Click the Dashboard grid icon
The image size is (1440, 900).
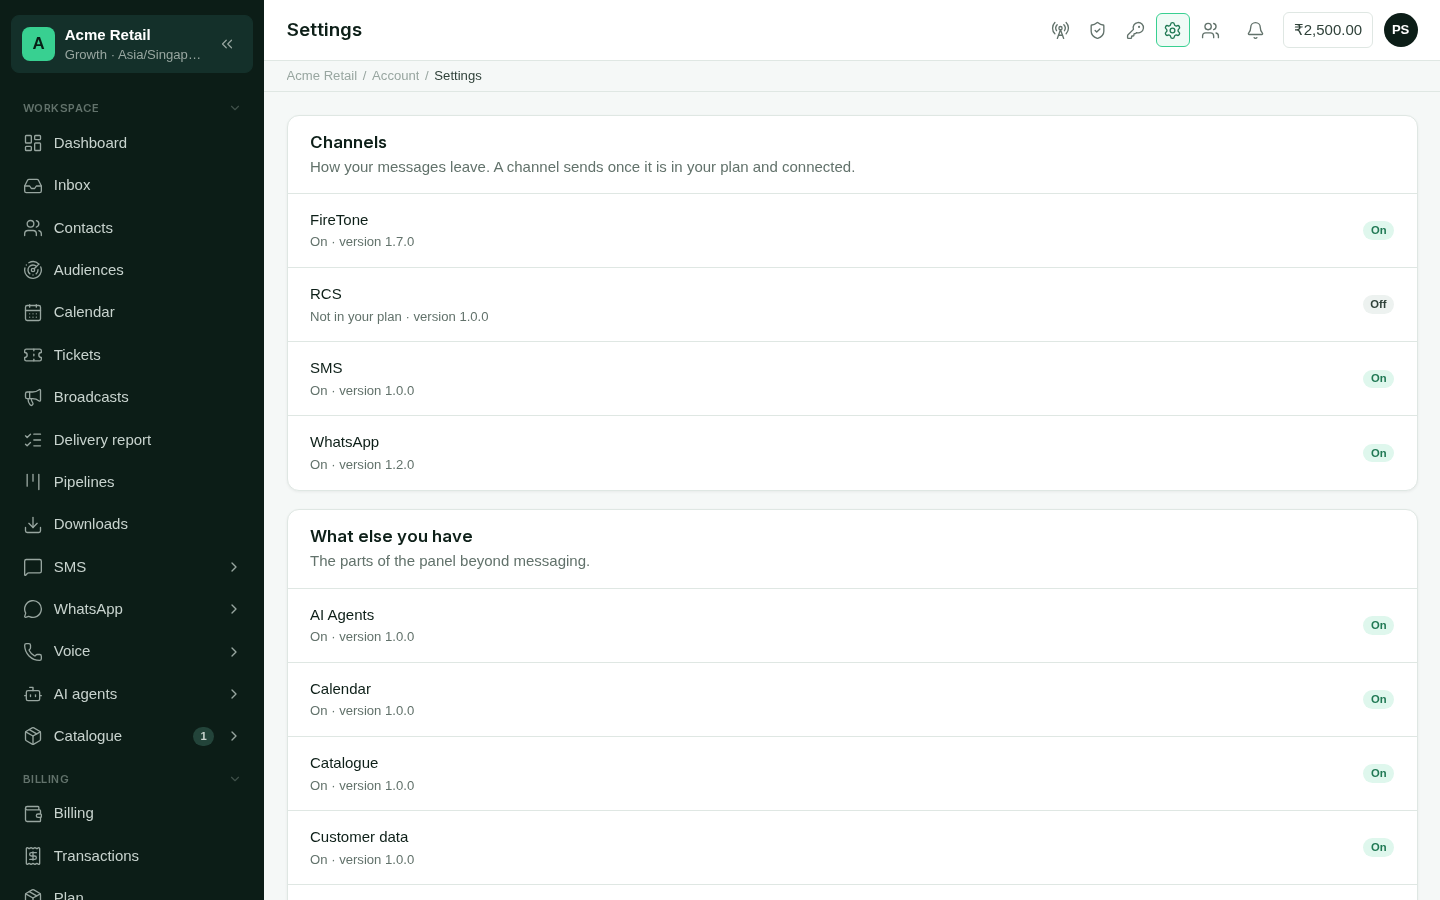coord(33,143)
